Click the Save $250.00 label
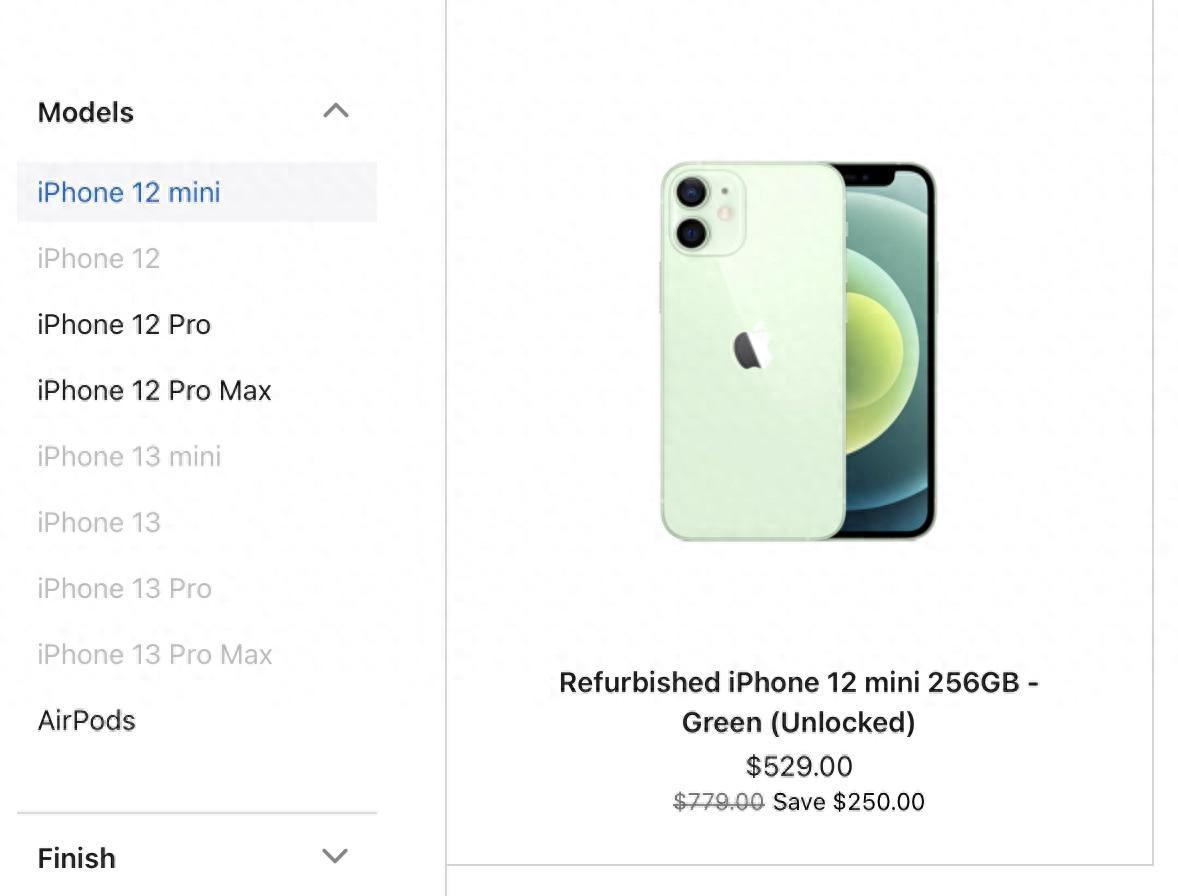Viewport: 1178px width, 896px height. point(847,801)
